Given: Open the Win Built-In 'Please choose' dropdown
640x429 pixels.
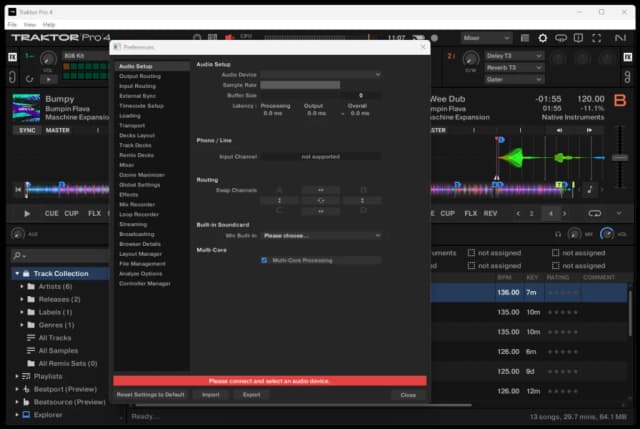Looking at the screenshot, I should 321,236.
